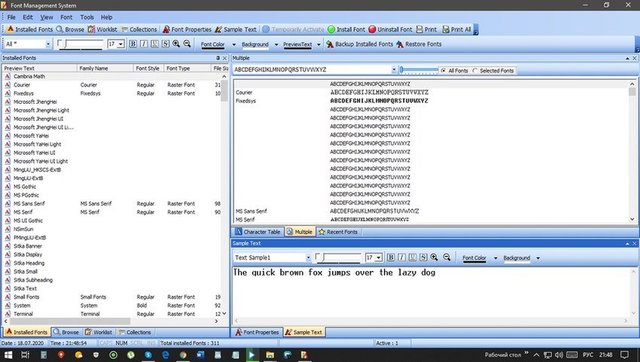Select the Multiple tab

[x=300, y=232]
